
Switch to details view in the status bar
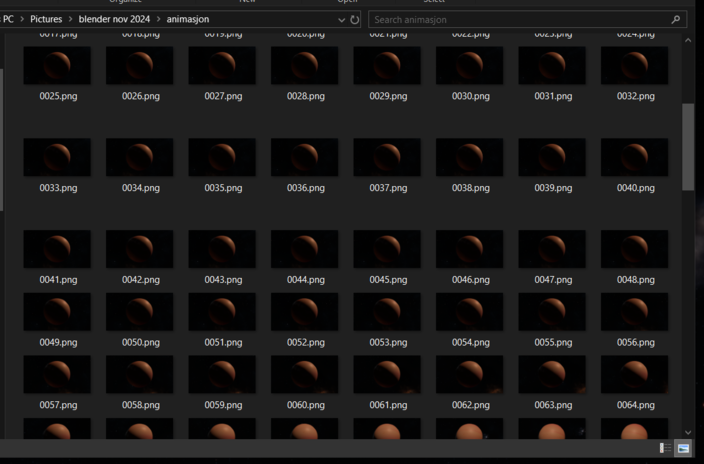point(666,448)
